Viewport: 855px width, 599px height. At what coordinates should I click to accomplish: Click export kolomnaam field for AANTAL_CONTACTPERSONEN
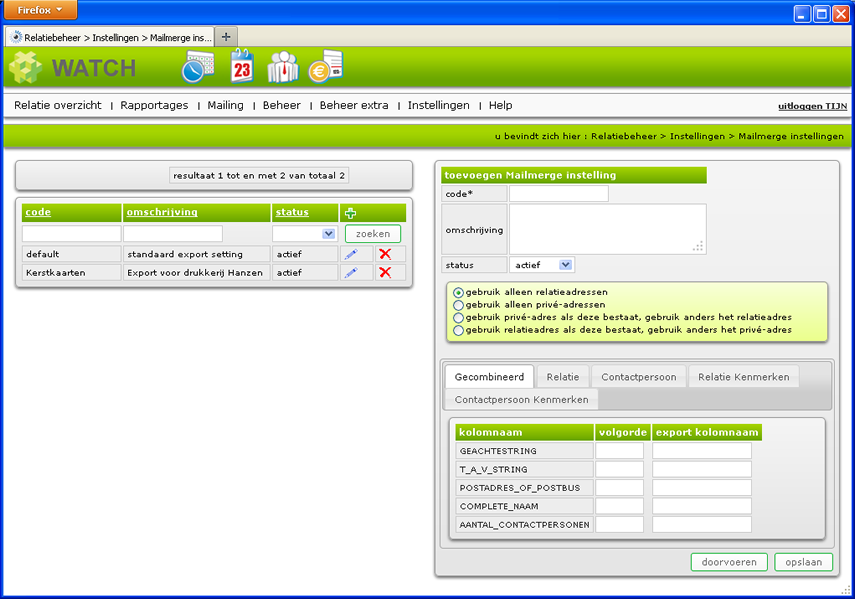702,525
